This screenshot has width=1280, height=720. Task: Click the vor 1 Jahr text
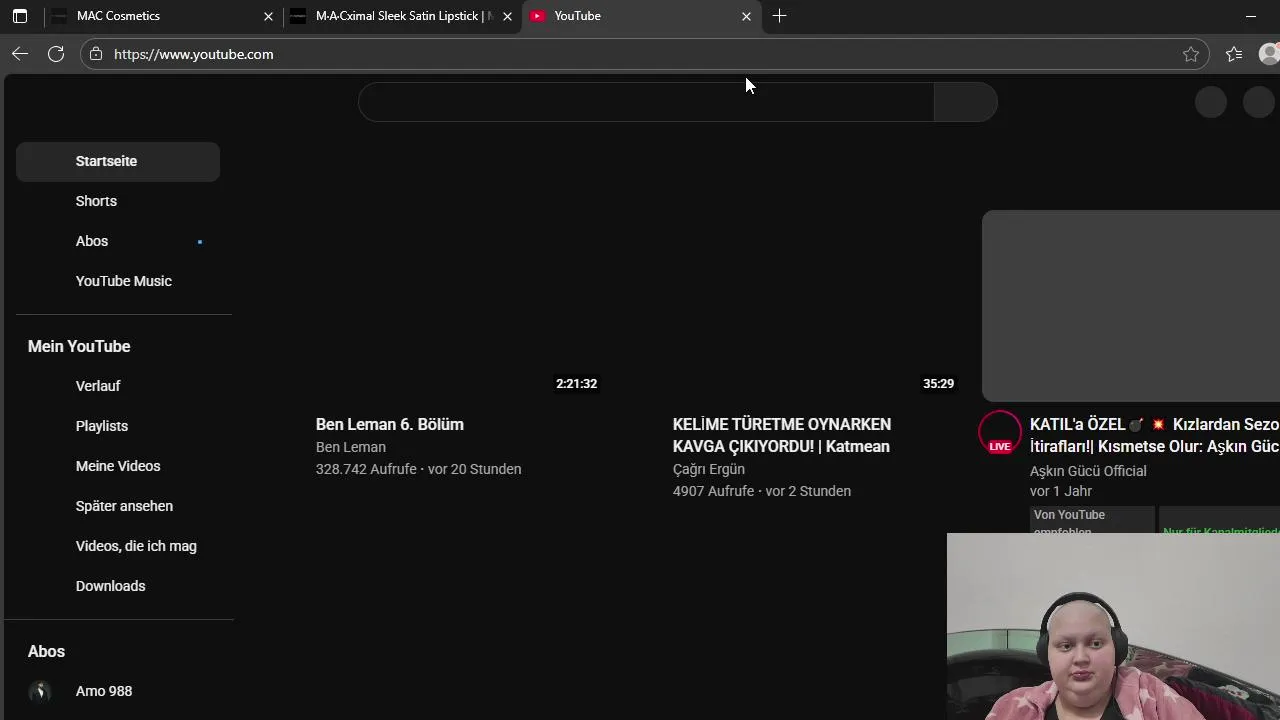1061,491
